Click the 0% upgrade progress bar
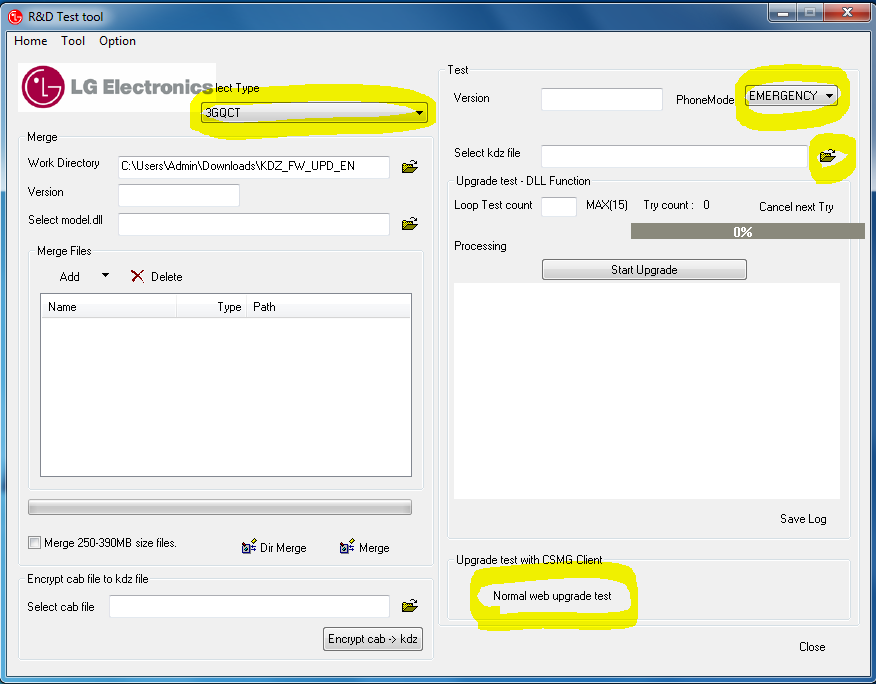This screenshot has width=876, height=684. tap(748, 231)
